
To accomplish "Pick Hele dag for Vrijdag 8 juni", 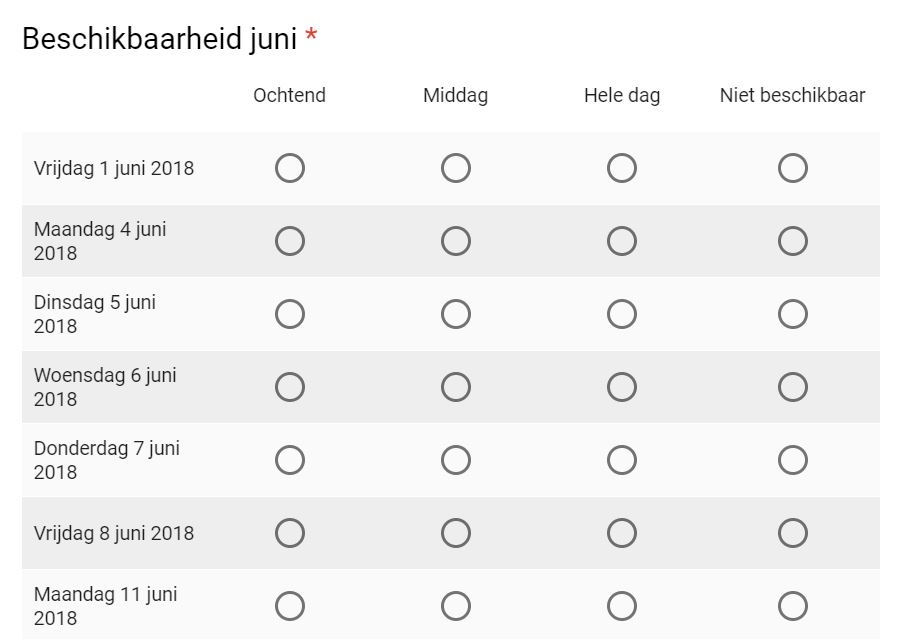I will [x=622, y=533].
